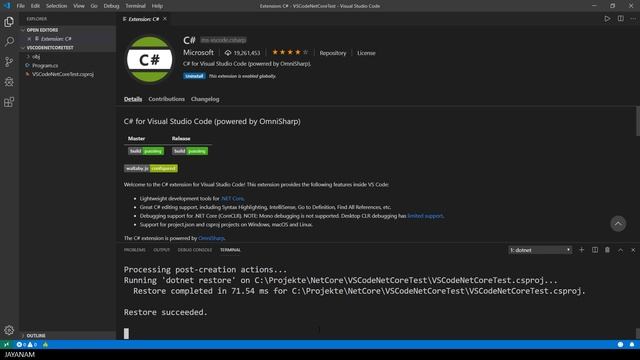640x360 pixels.
Task: Add a new terminal with plus icon
Action: (582, 250)
